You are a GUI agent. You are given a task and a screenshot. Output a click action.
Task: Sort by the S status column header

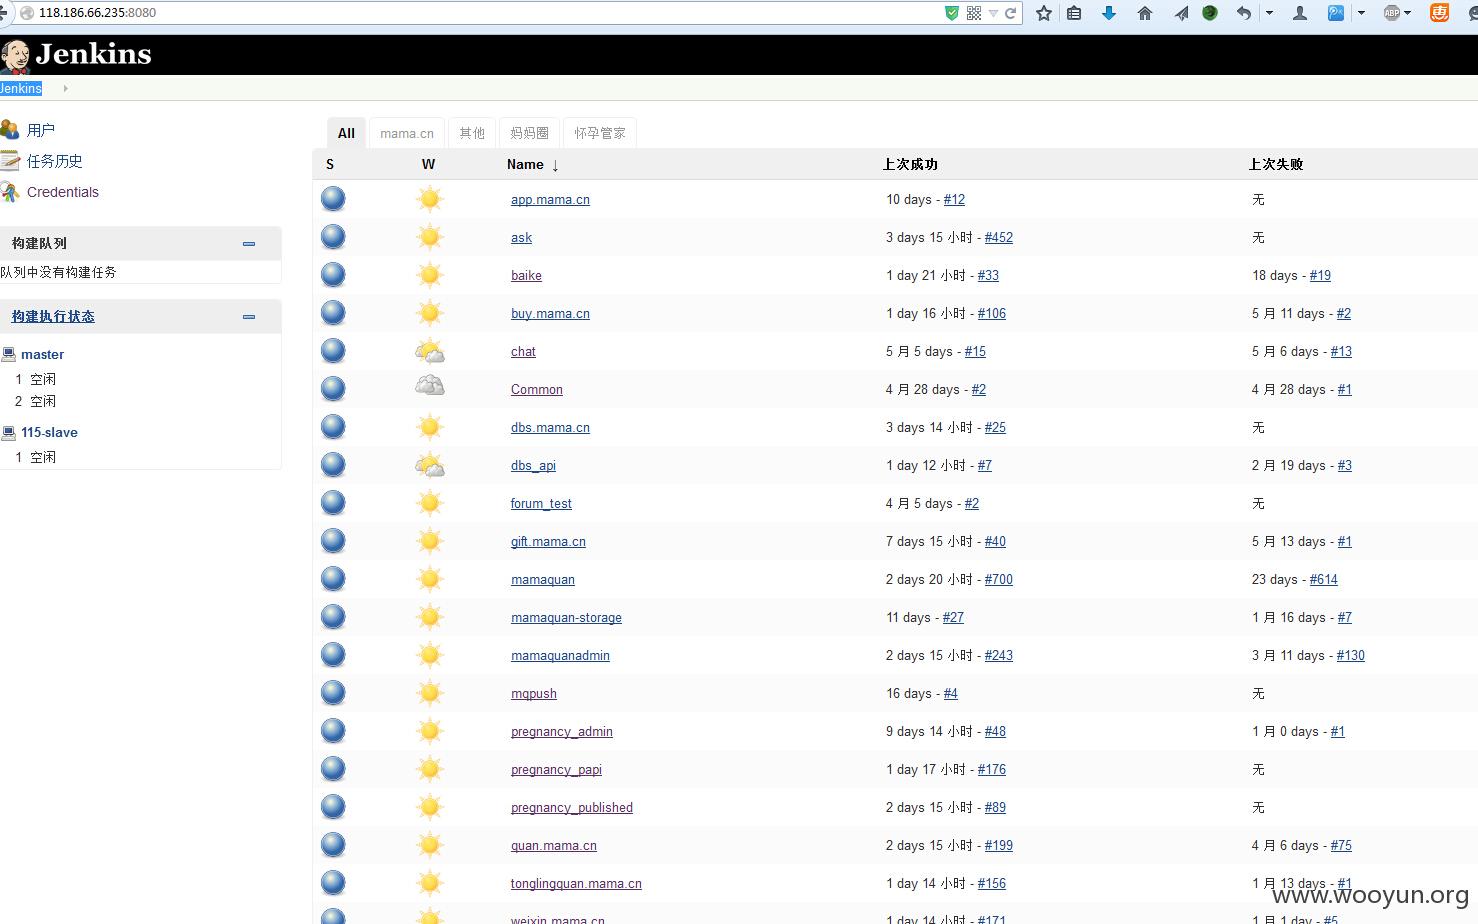coord(330,164)
